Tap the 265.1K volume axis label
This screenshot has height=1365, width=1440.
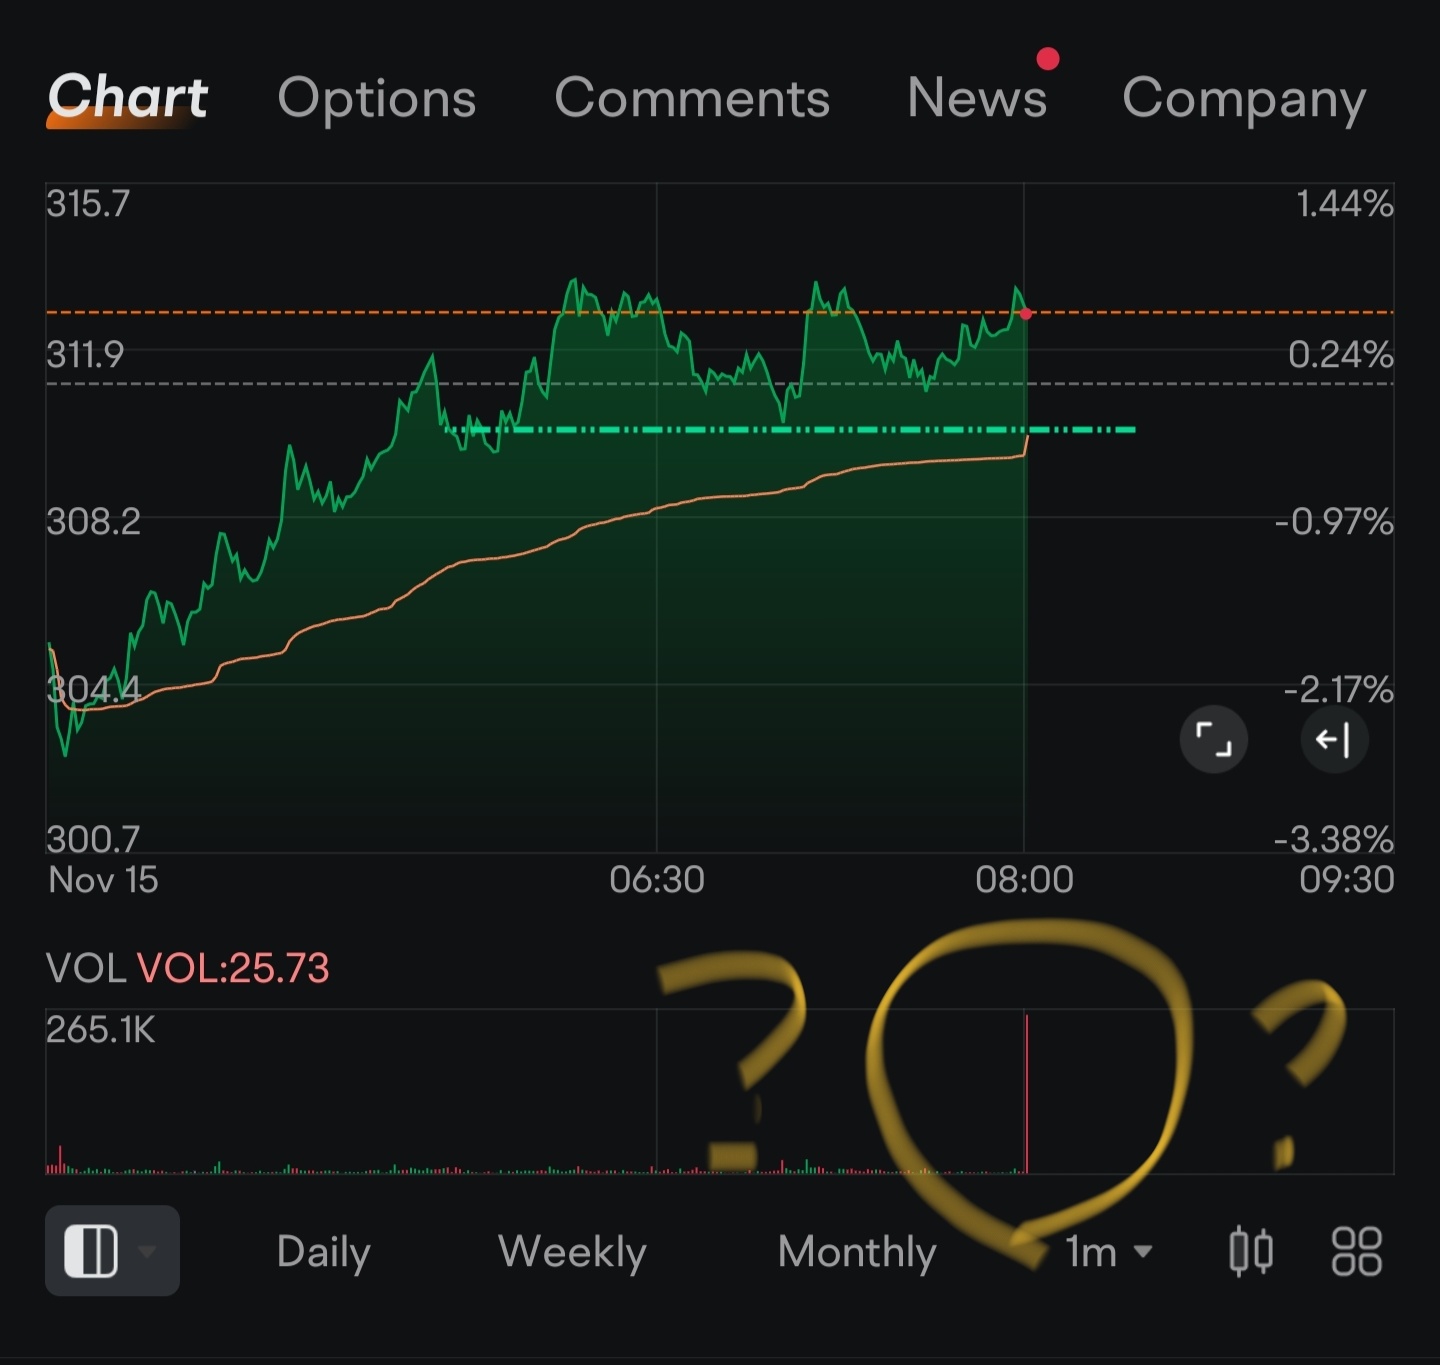coord(101,1029)
